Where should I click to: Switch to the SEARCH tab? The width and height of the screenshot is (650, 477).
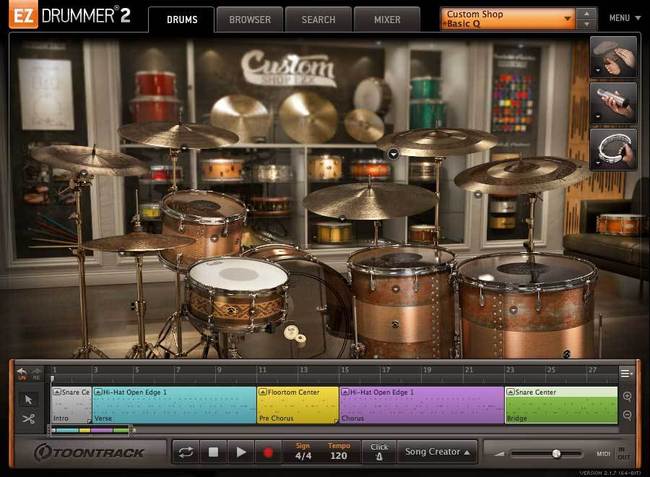click(318, 19)
